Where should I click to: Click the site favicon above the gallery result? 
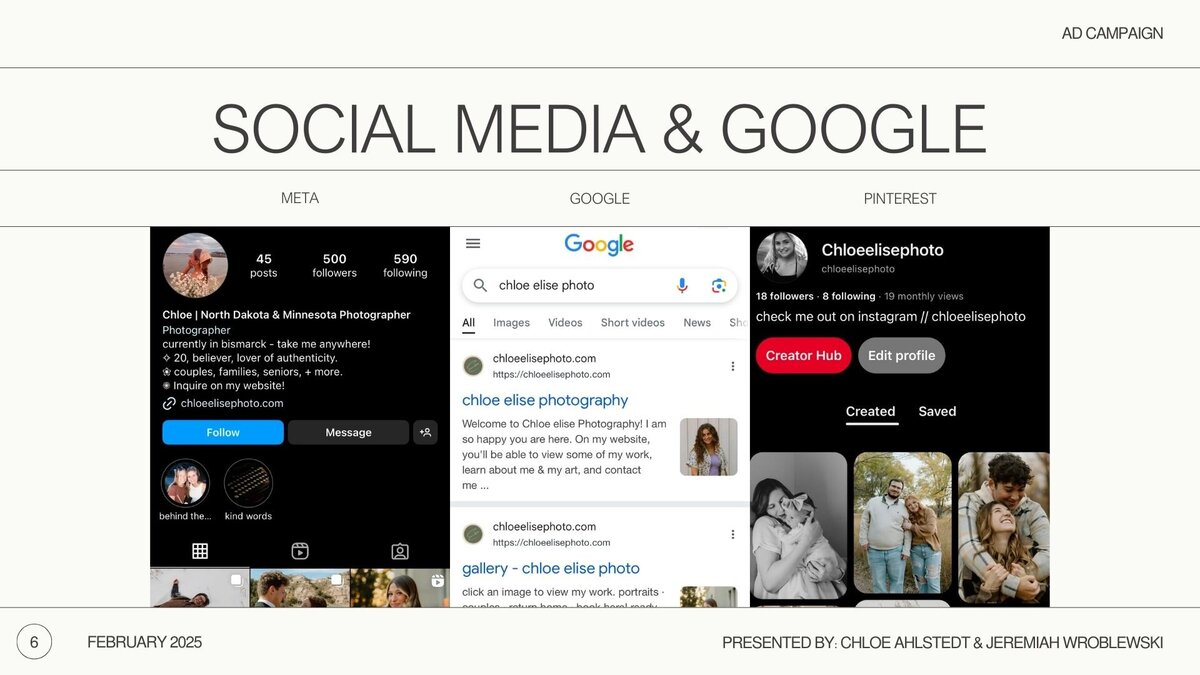pos(473,534)
